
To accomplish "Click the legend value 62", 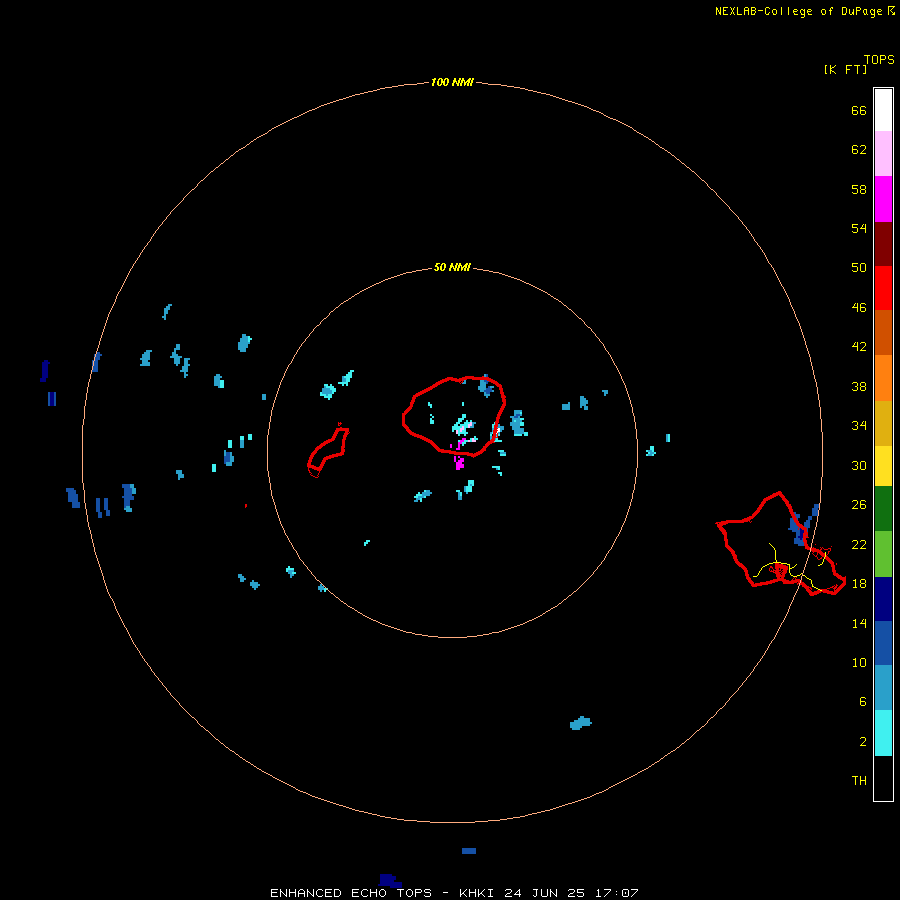I will pyautogui.click(x=859, y=150).
